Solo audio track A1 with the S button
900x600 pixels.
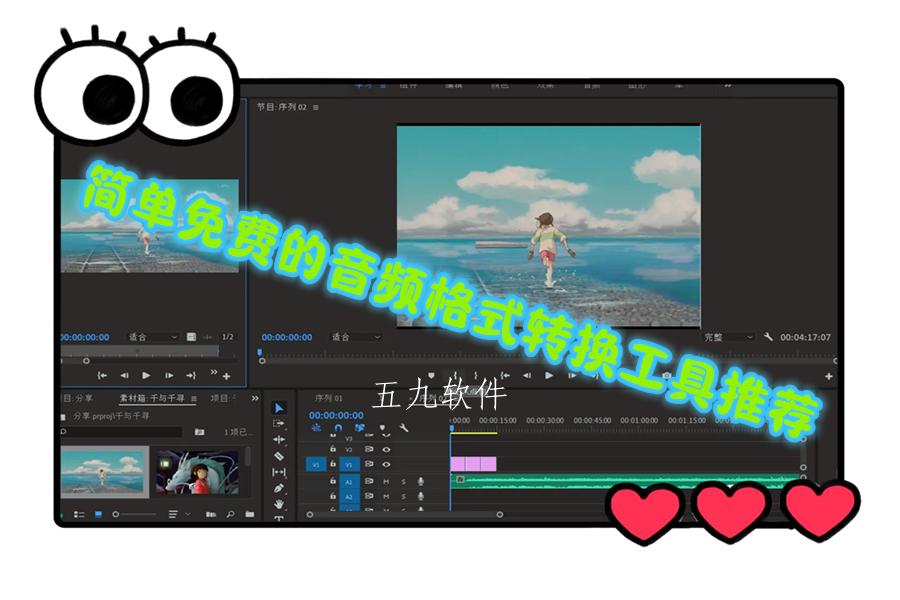(403, 481)
